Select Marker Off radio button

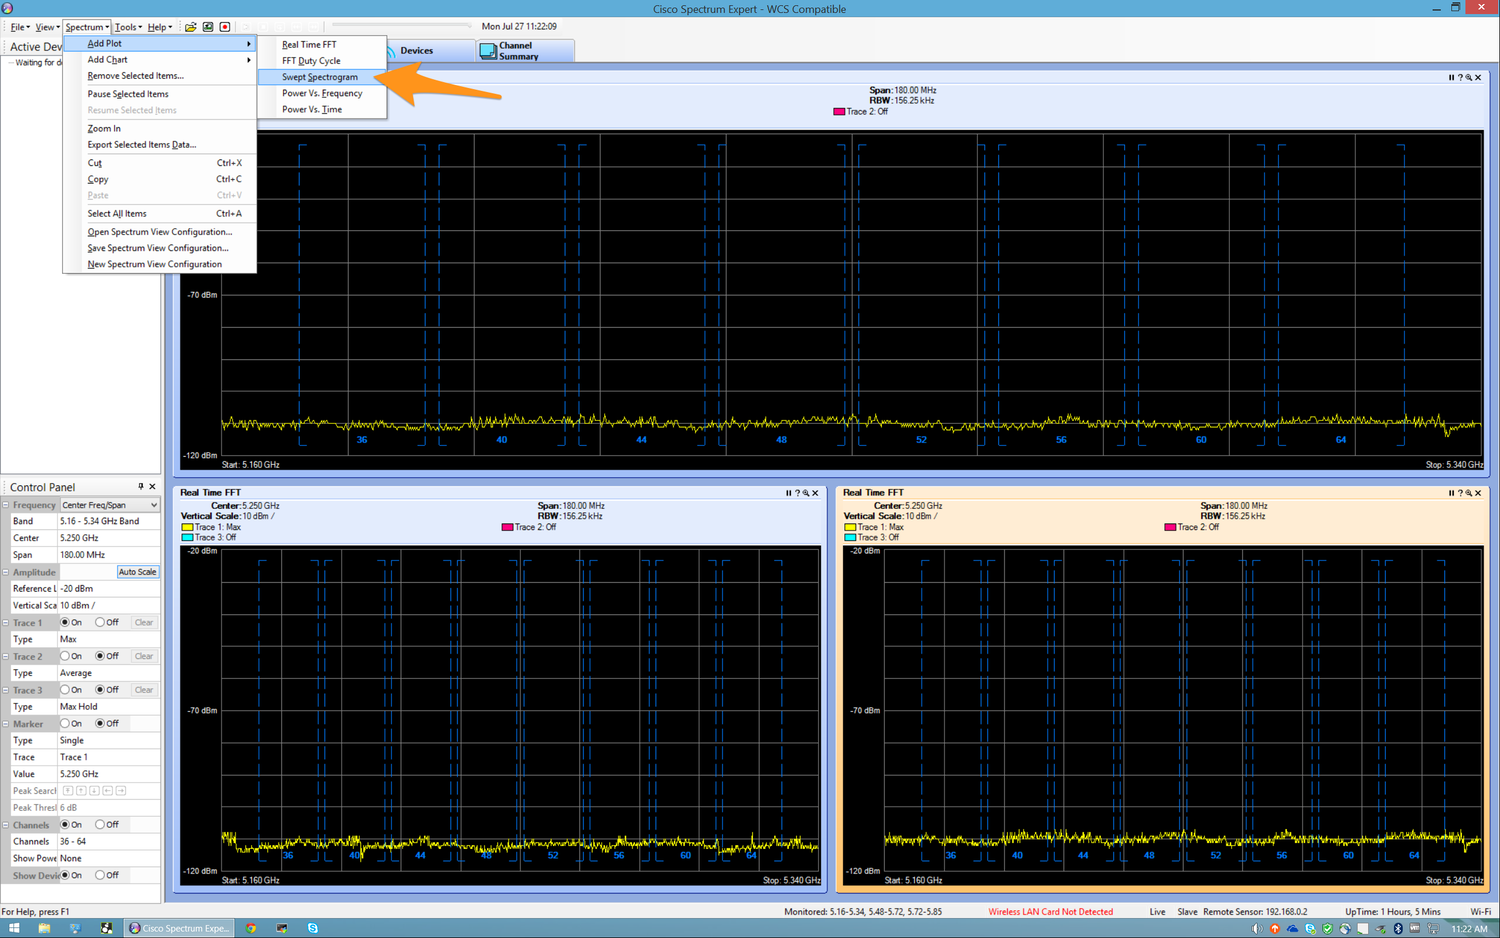pos(100,723)
